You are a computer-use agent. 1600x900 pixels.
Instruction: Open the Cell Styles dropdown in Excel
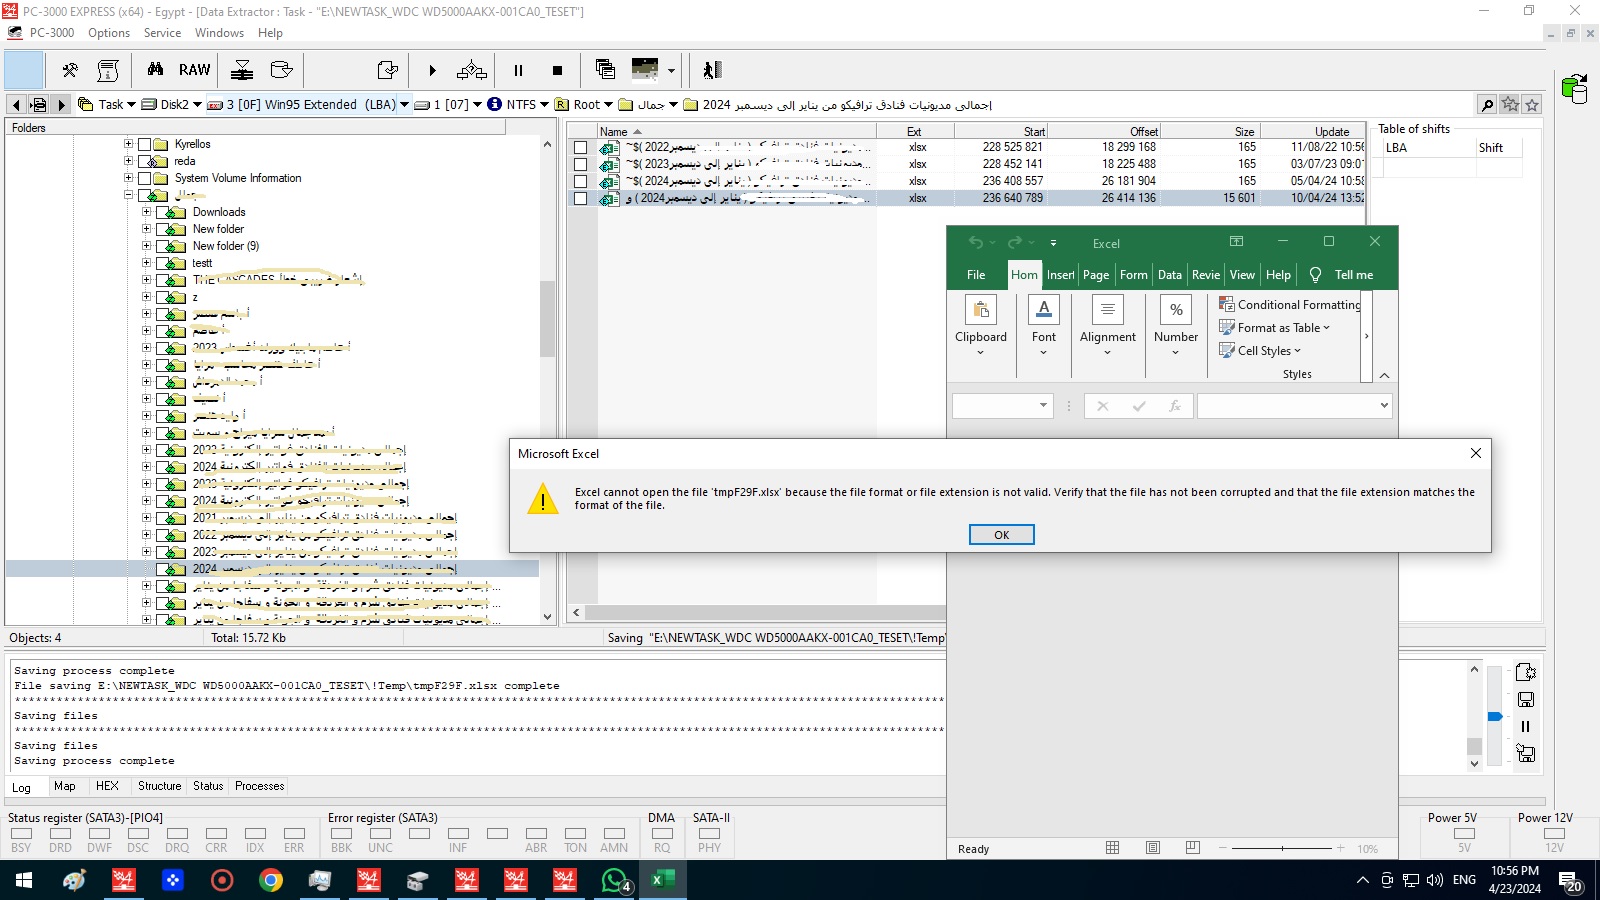point(1260,351)
